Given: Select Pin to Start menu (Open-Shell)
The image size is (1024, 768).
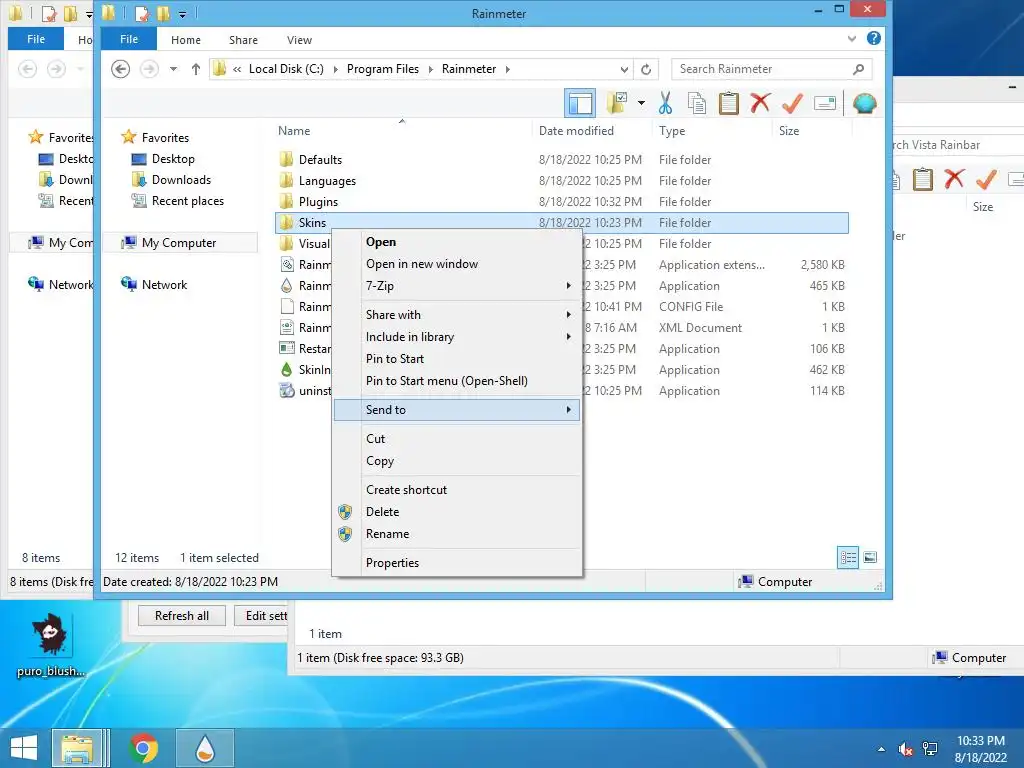Looking at the screenshot, I should (x=456, y=381).
